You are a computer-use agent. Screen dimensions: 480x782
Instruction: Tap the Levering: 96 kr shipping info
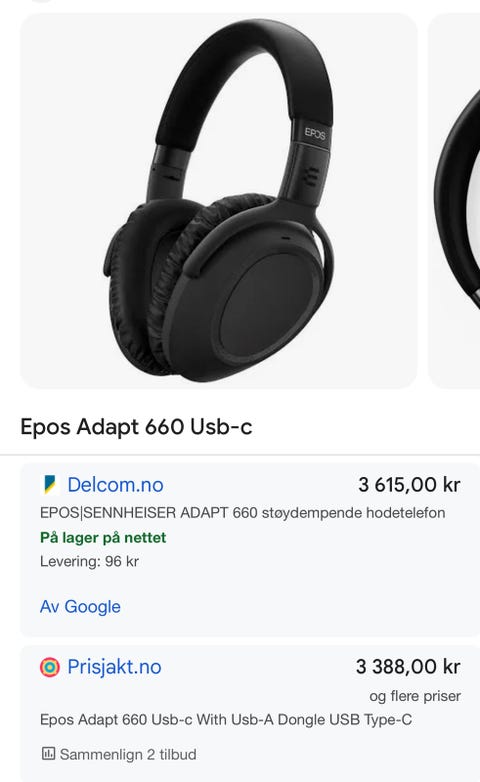pos(89,562)
